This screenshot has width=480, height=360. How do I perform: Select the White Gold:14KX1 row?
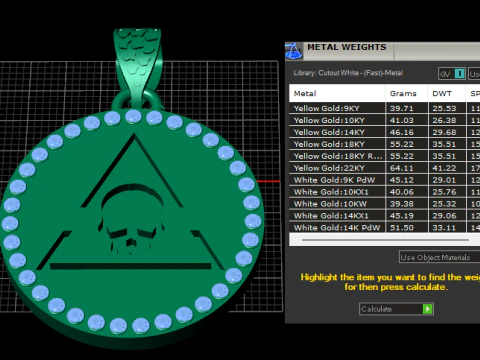[x=385, y=216]
